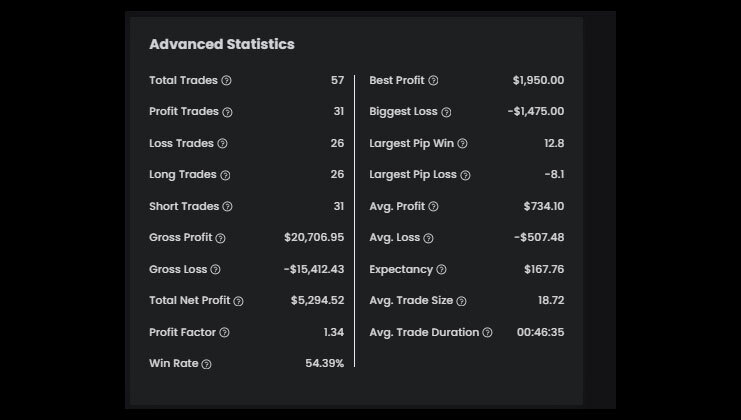The width and height of the screenshot is (741, 420).
Task: Click the help icon beside Profit Factor
Action: pos(224,332)
